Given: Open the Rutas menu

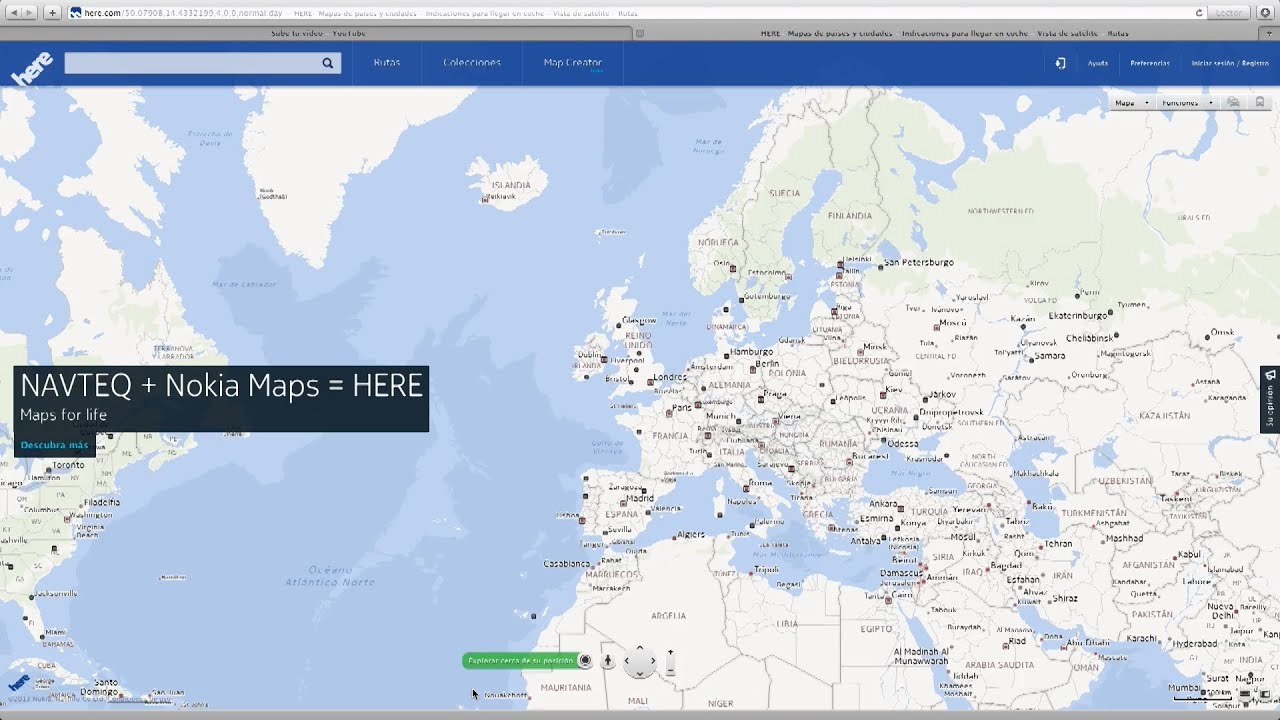Looking at the screenshot, I should [387, 62].
